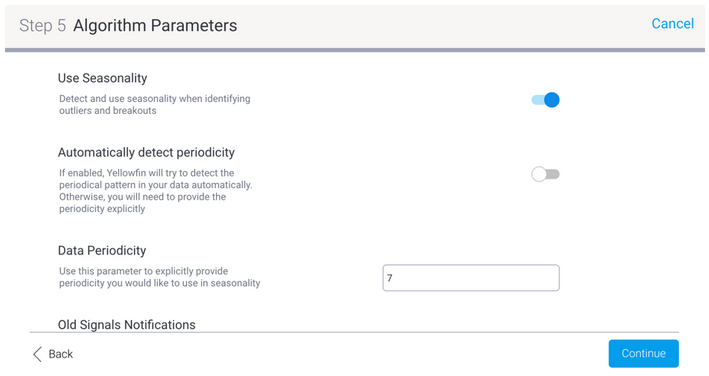Focus the Data Periodicity input field
The height and width of the screenshot is (376, 709).
[471, 277]
